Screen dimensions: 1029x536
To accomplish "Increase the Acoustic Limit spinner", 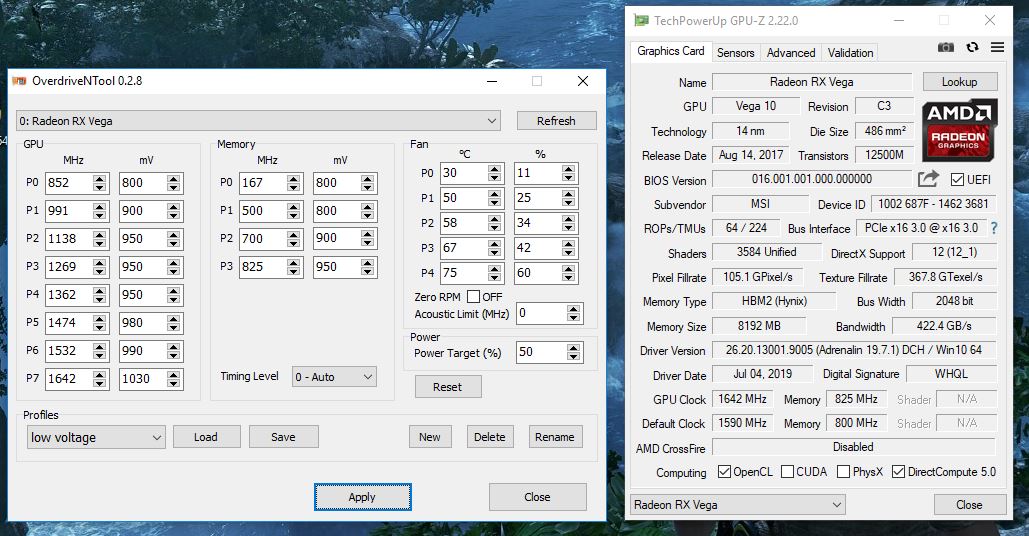I will [574, 310].
